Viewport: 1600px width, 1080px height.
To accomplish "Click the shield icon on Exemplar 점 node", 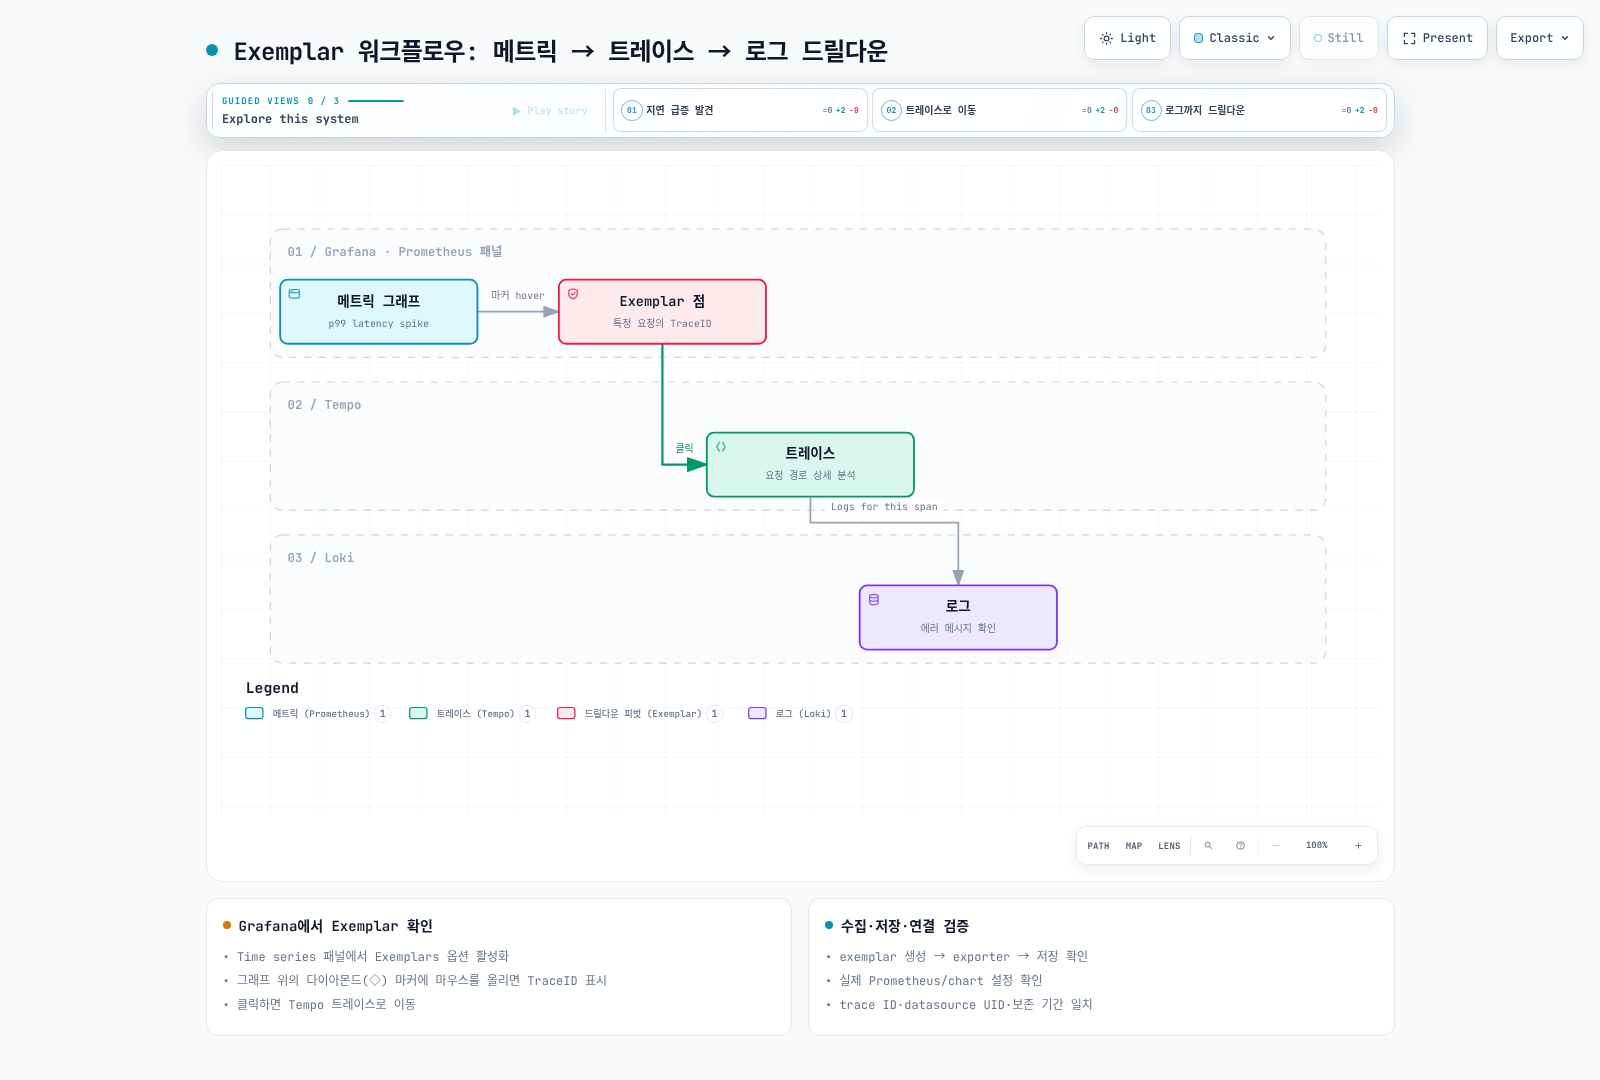I will point(573,294).
